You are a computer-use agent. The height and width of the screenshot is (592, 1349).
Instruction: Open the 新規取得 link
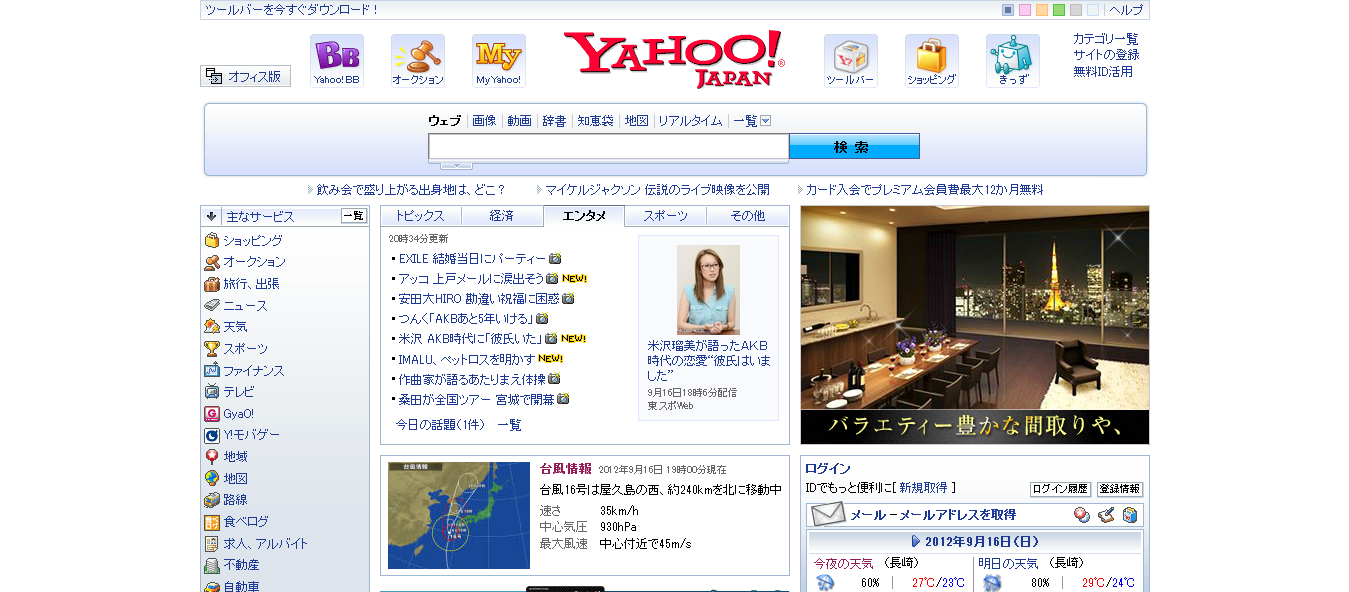click(923, 488)
